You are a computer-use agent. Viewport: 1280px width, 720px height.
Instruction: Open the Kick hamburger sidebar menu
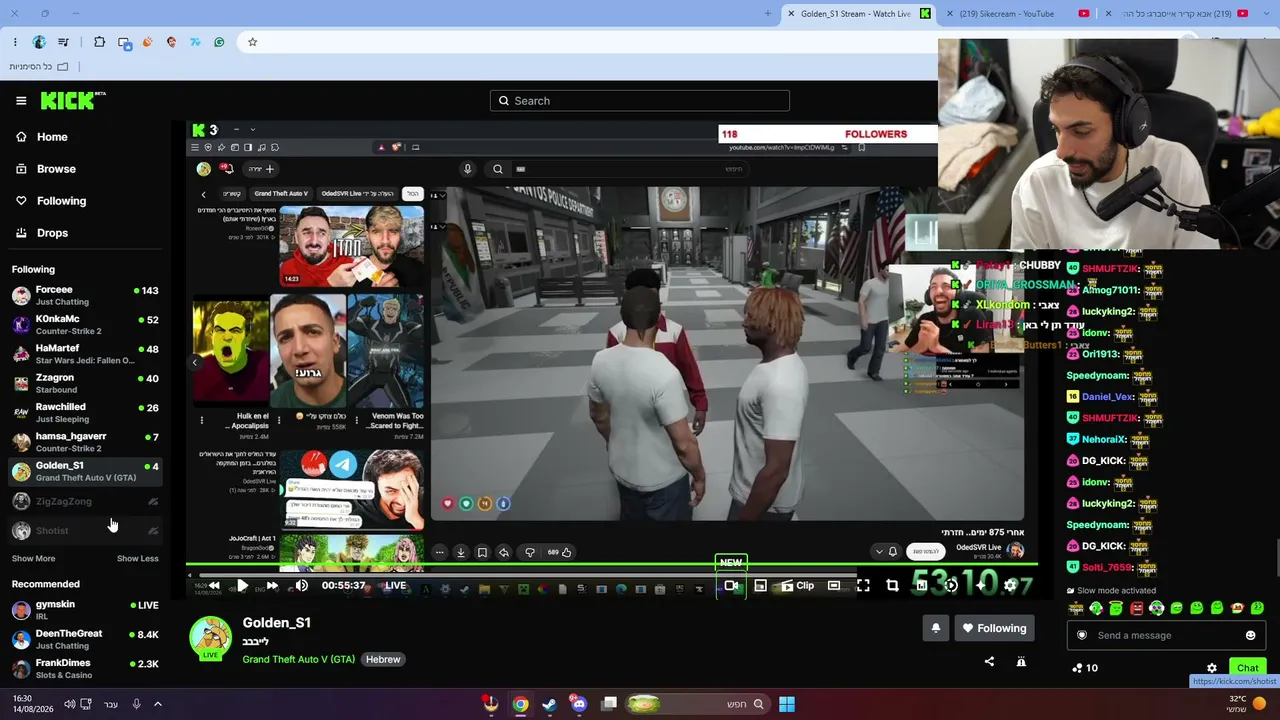coord(21,100)
